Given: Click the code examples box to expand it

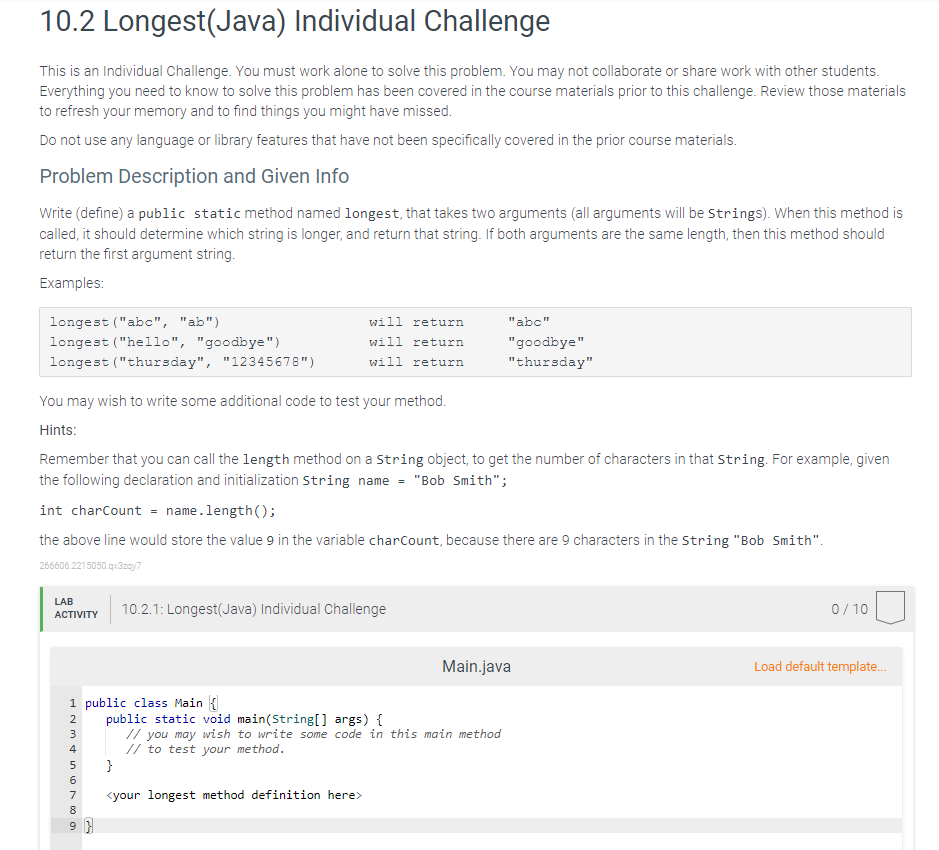Looking at the screenshot, I should pyautogui.click(x=477, y=341).
